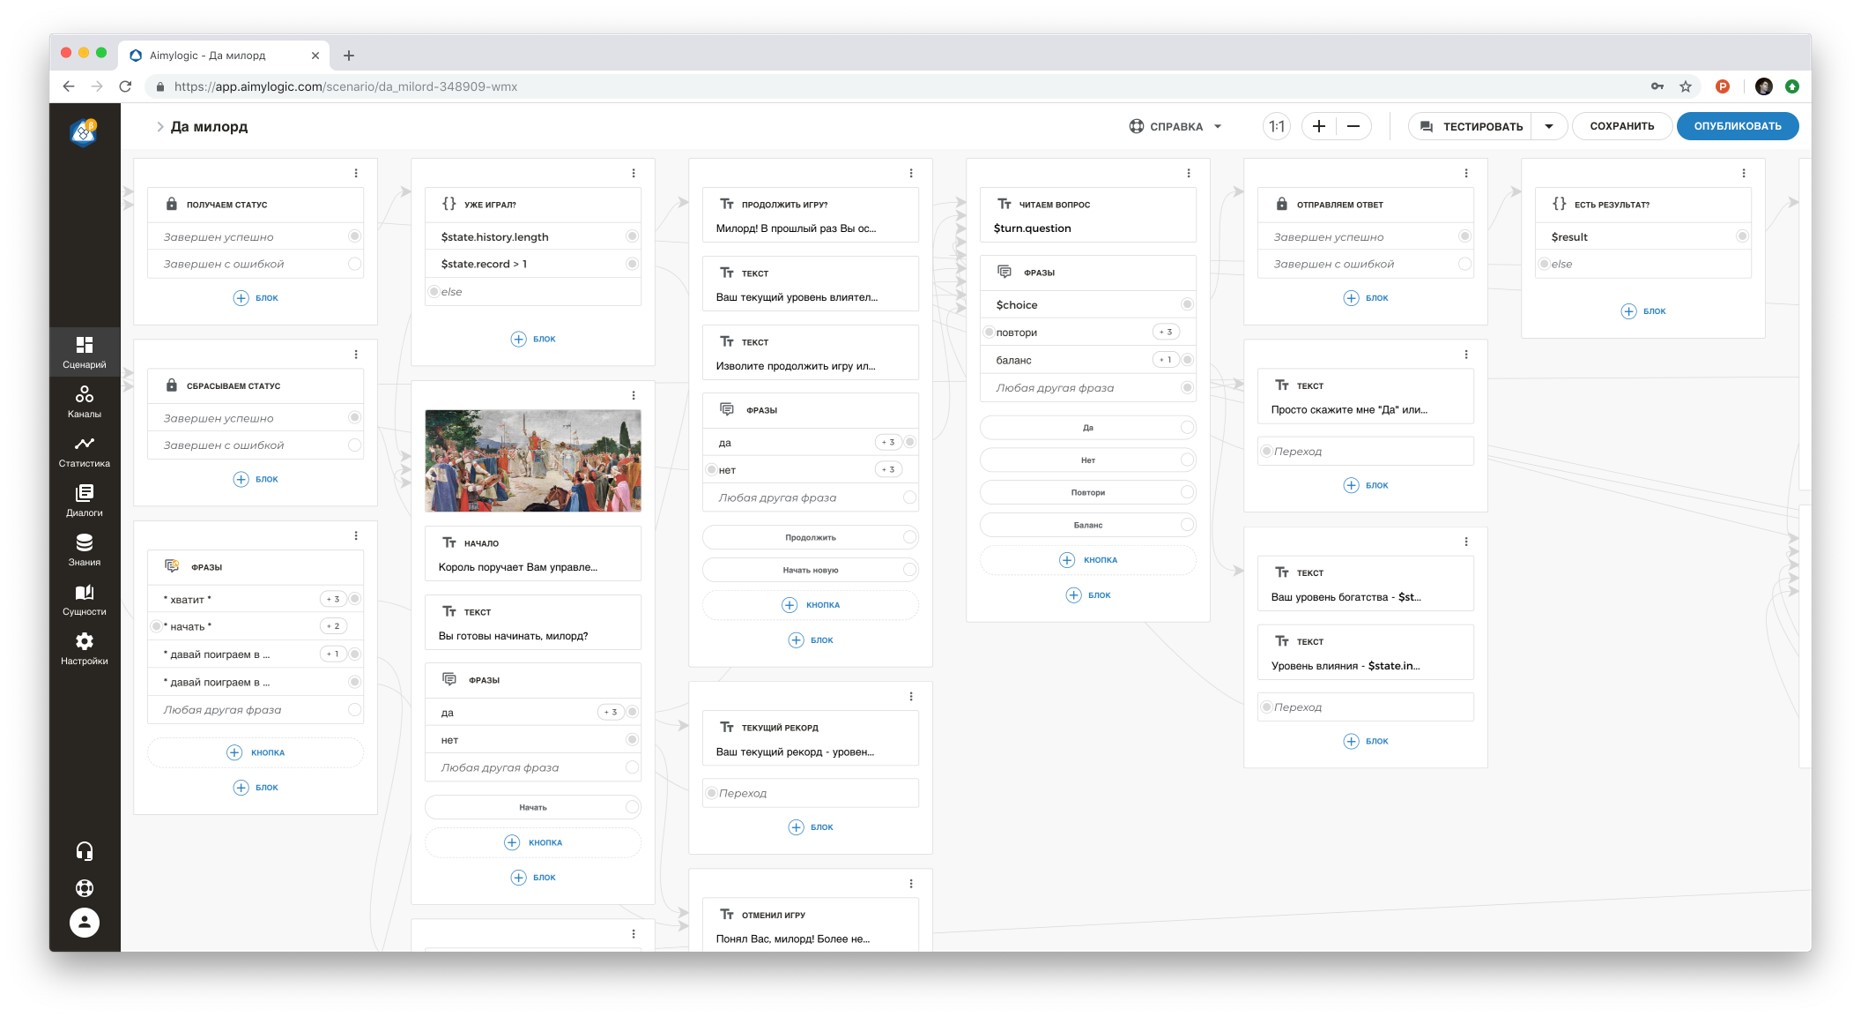1861x1017 pixels.
Task: Open new browser tab
Action: tap(348, 55)
